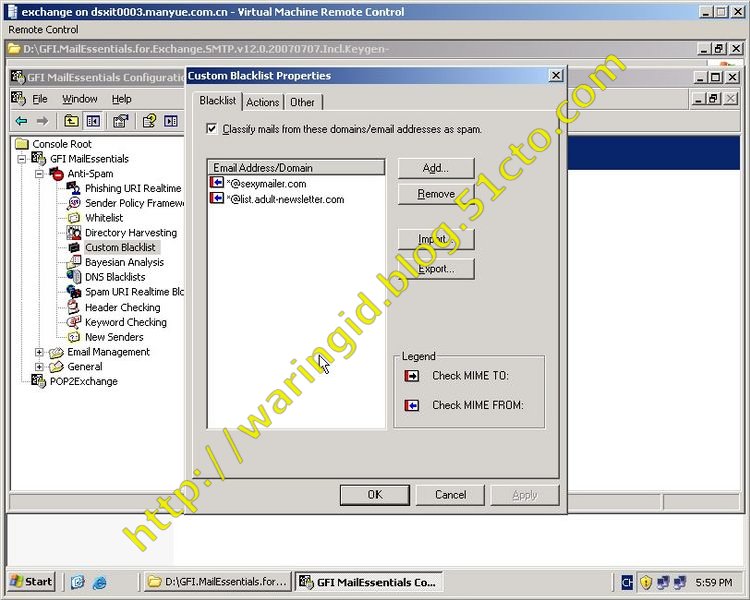
Task: Open Bayesian Analysis in the tree
Action: [x=123, y=262]
